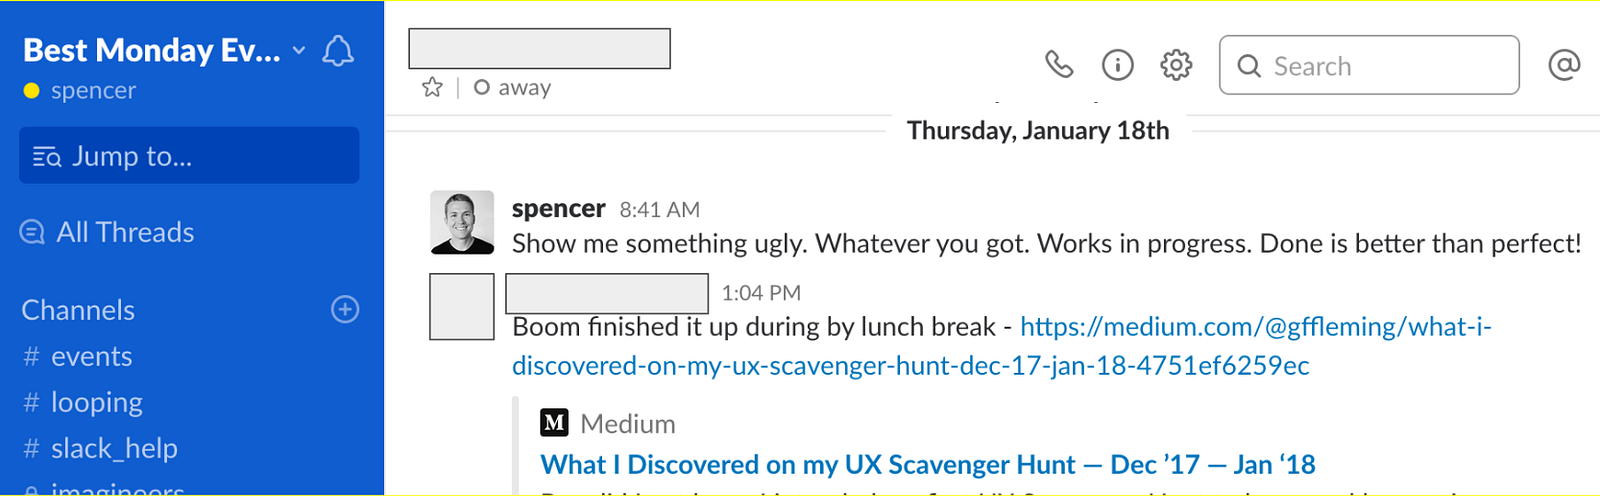Start a call with the phone icon
Image resolution: width=1600 pixels, height=496 pixels.
tap(1059, 66)
